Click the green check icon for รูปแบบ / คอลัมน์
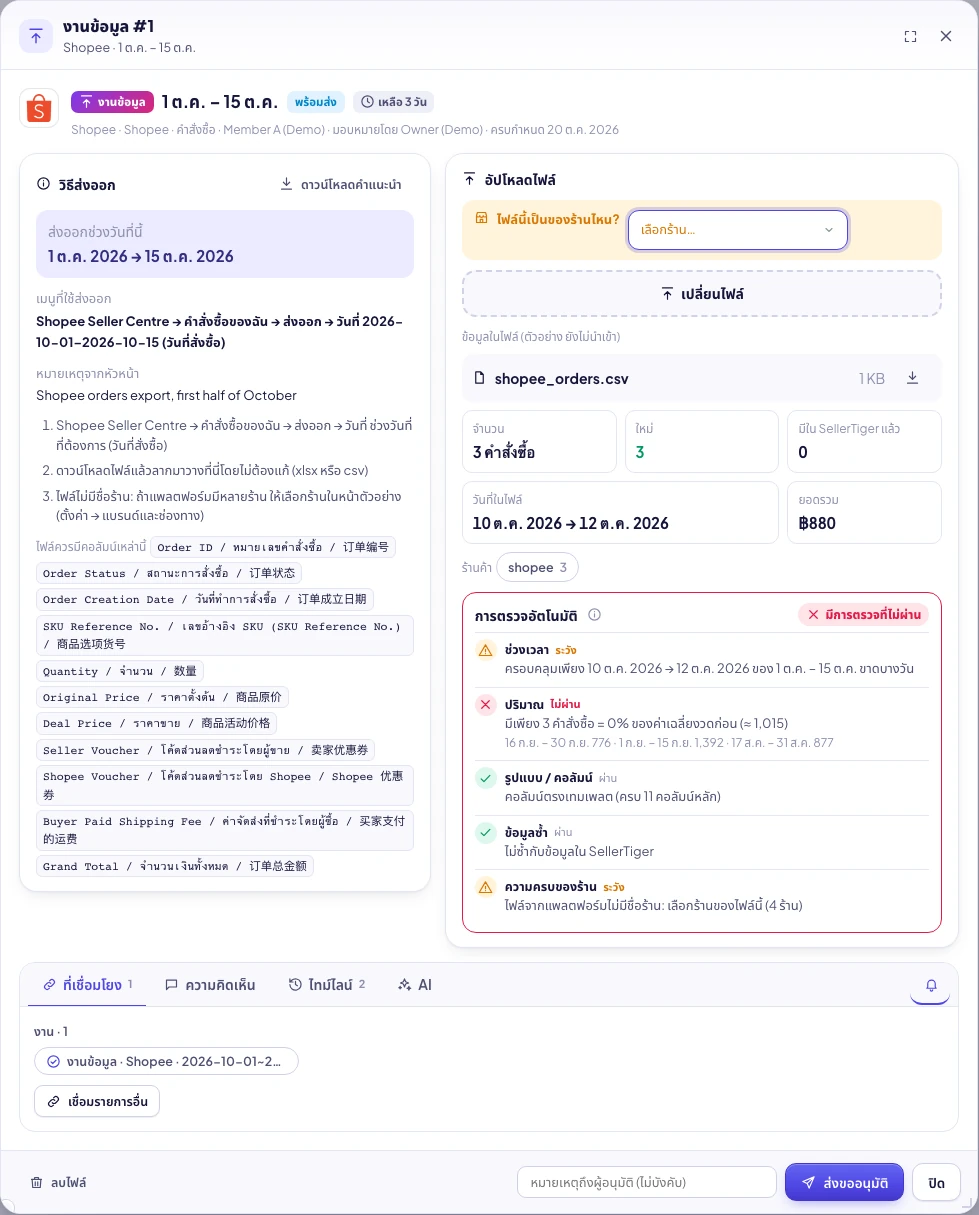979x1215 pixels. pos(486,778)
